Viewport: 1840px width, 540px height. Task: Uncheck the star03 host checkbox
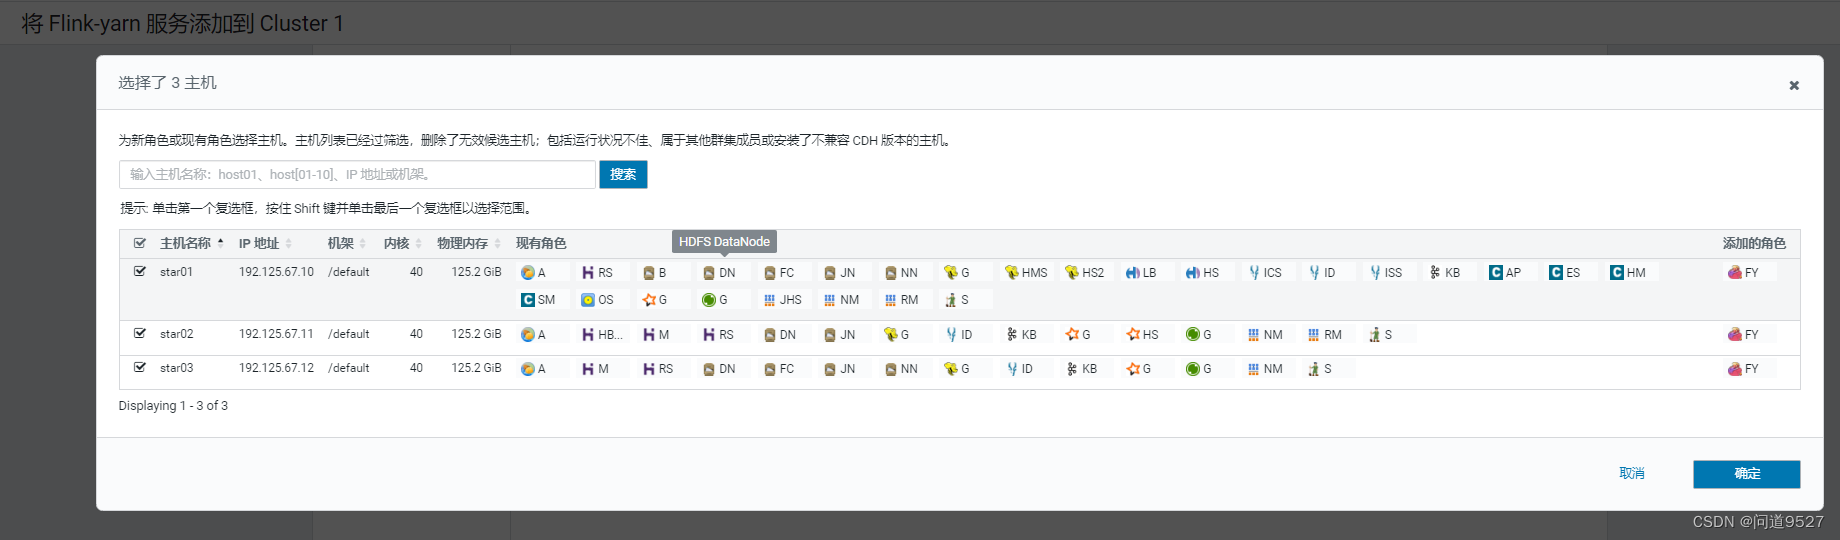click(x=140, y=367)
